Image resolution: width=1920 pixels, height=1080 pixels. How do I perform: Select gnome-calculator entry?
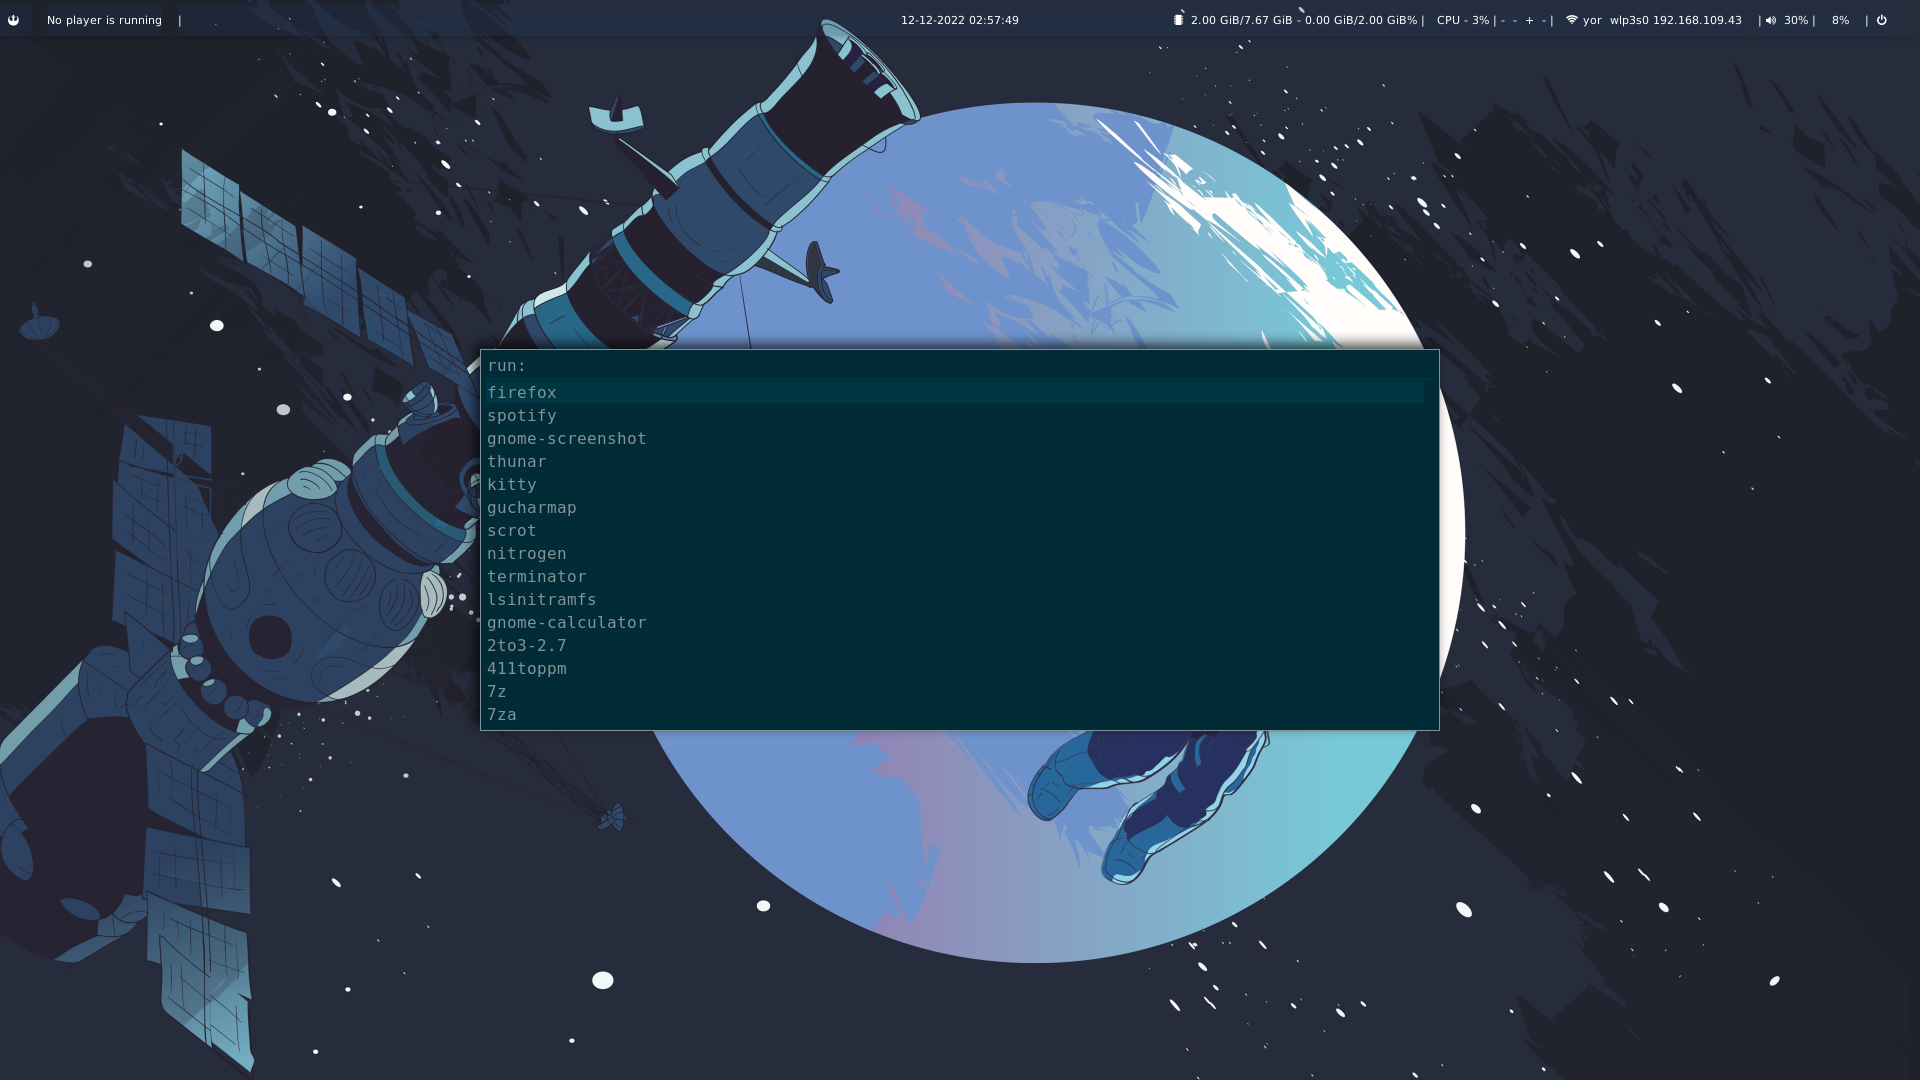[x=566, y=623]
